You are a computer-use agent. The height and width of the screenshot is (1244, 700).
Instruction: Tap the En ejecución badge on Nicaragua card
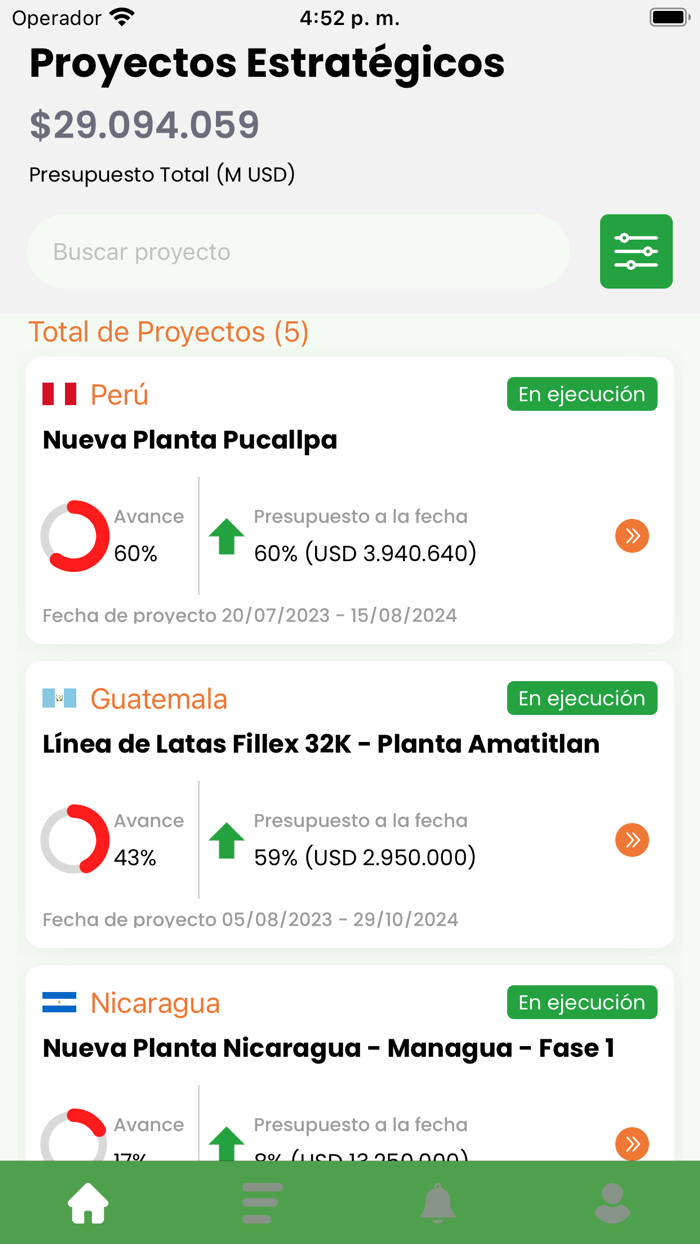tap(582, 1002)
